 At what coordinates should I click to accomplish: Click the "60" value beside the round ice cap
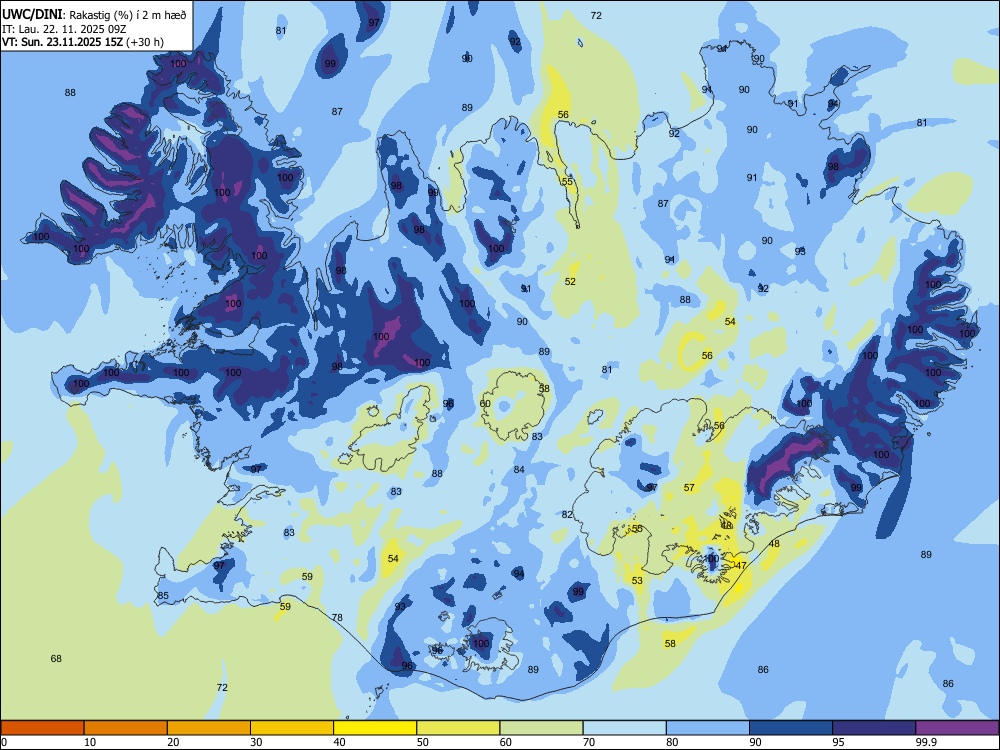coord(485,404)
